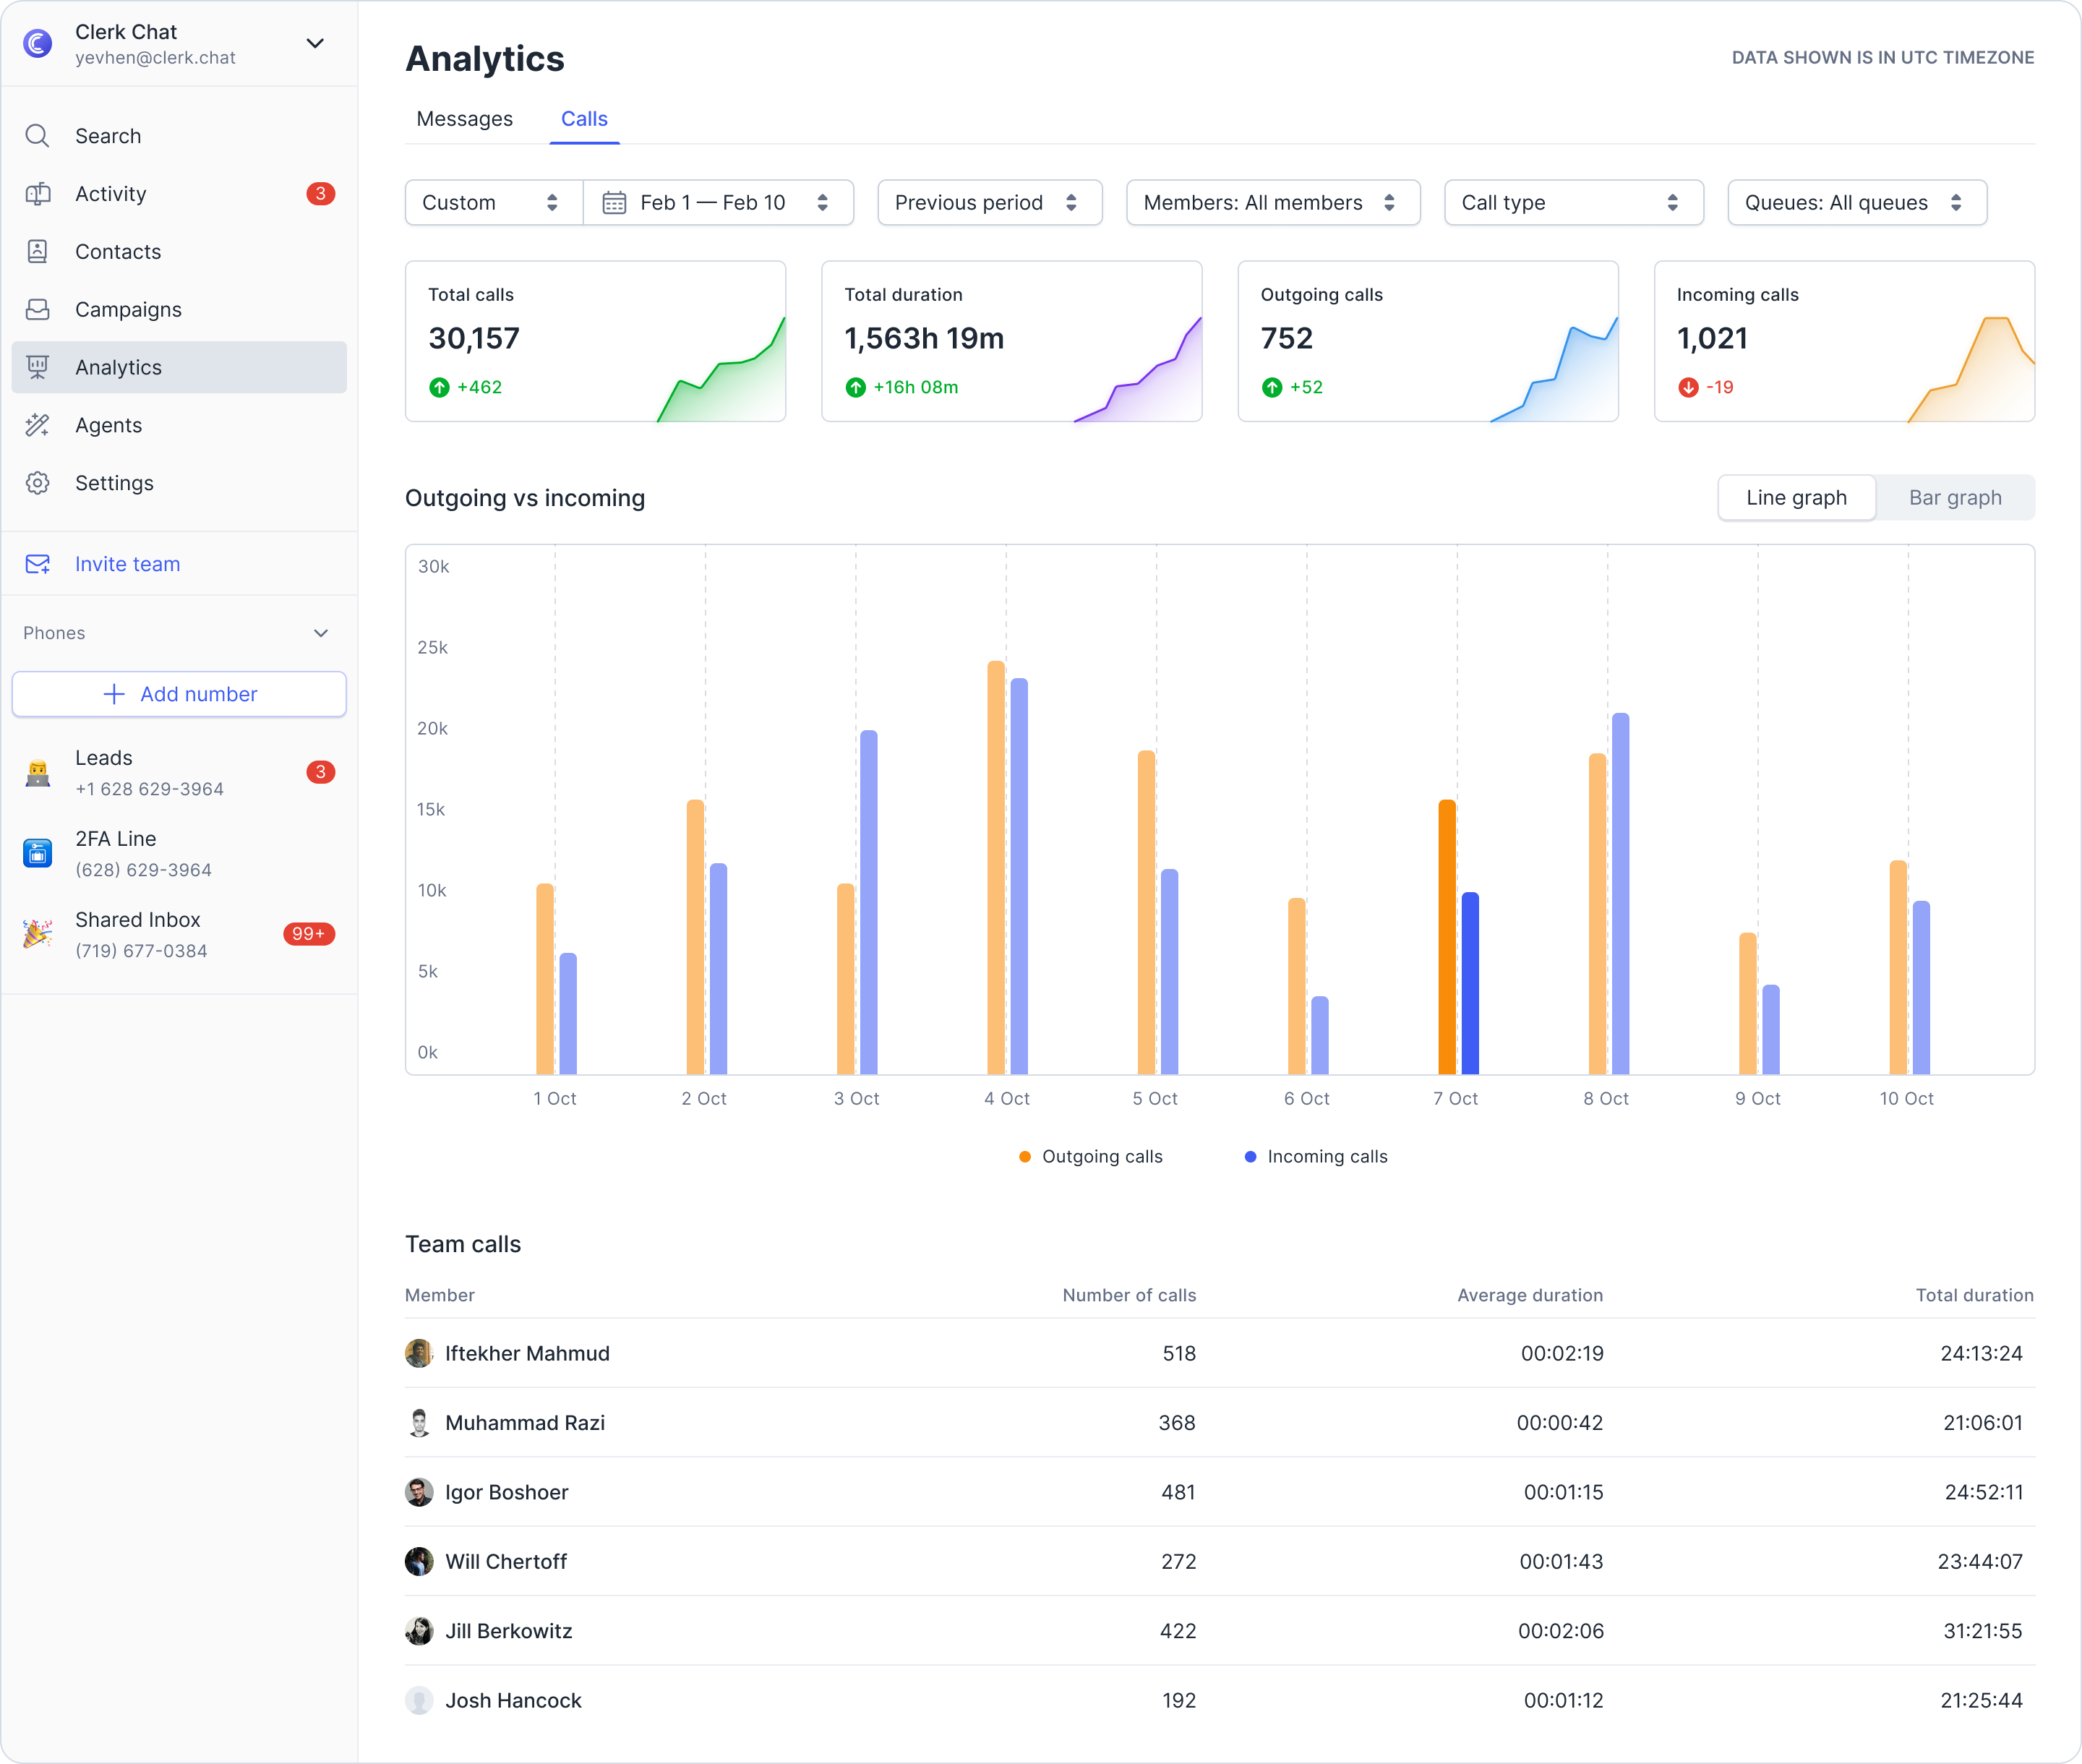Click the calendar icon in date range
The image size is (2082, 1764).
pyautogui.click(x=614, y=203)
